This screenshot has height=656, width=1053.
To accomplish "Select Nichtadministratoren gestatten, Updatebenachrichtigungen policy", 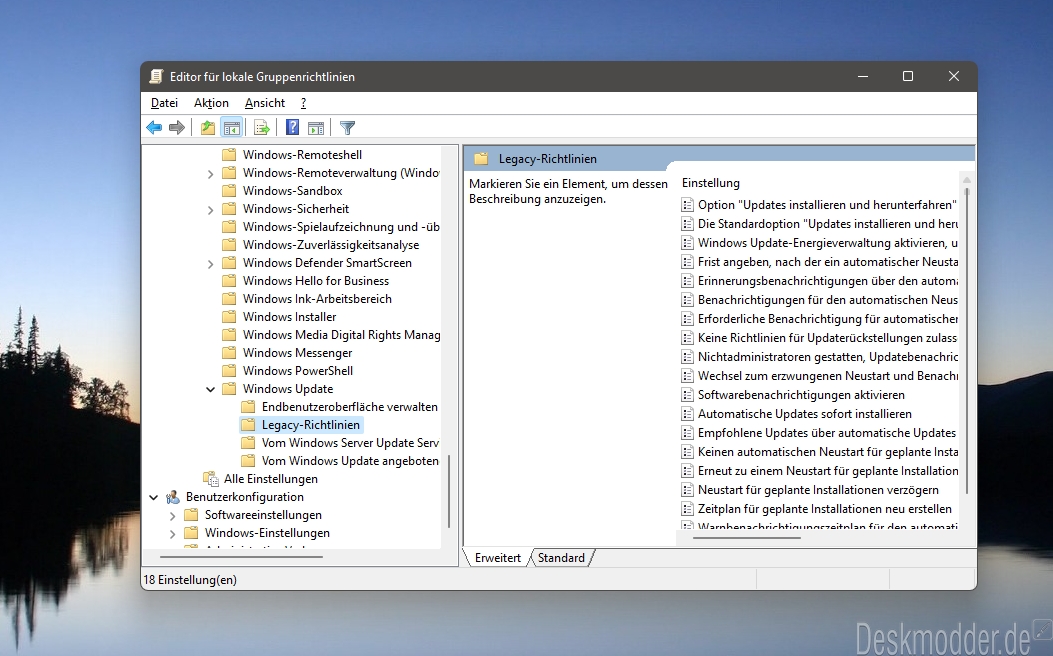I will click(827, 357).
